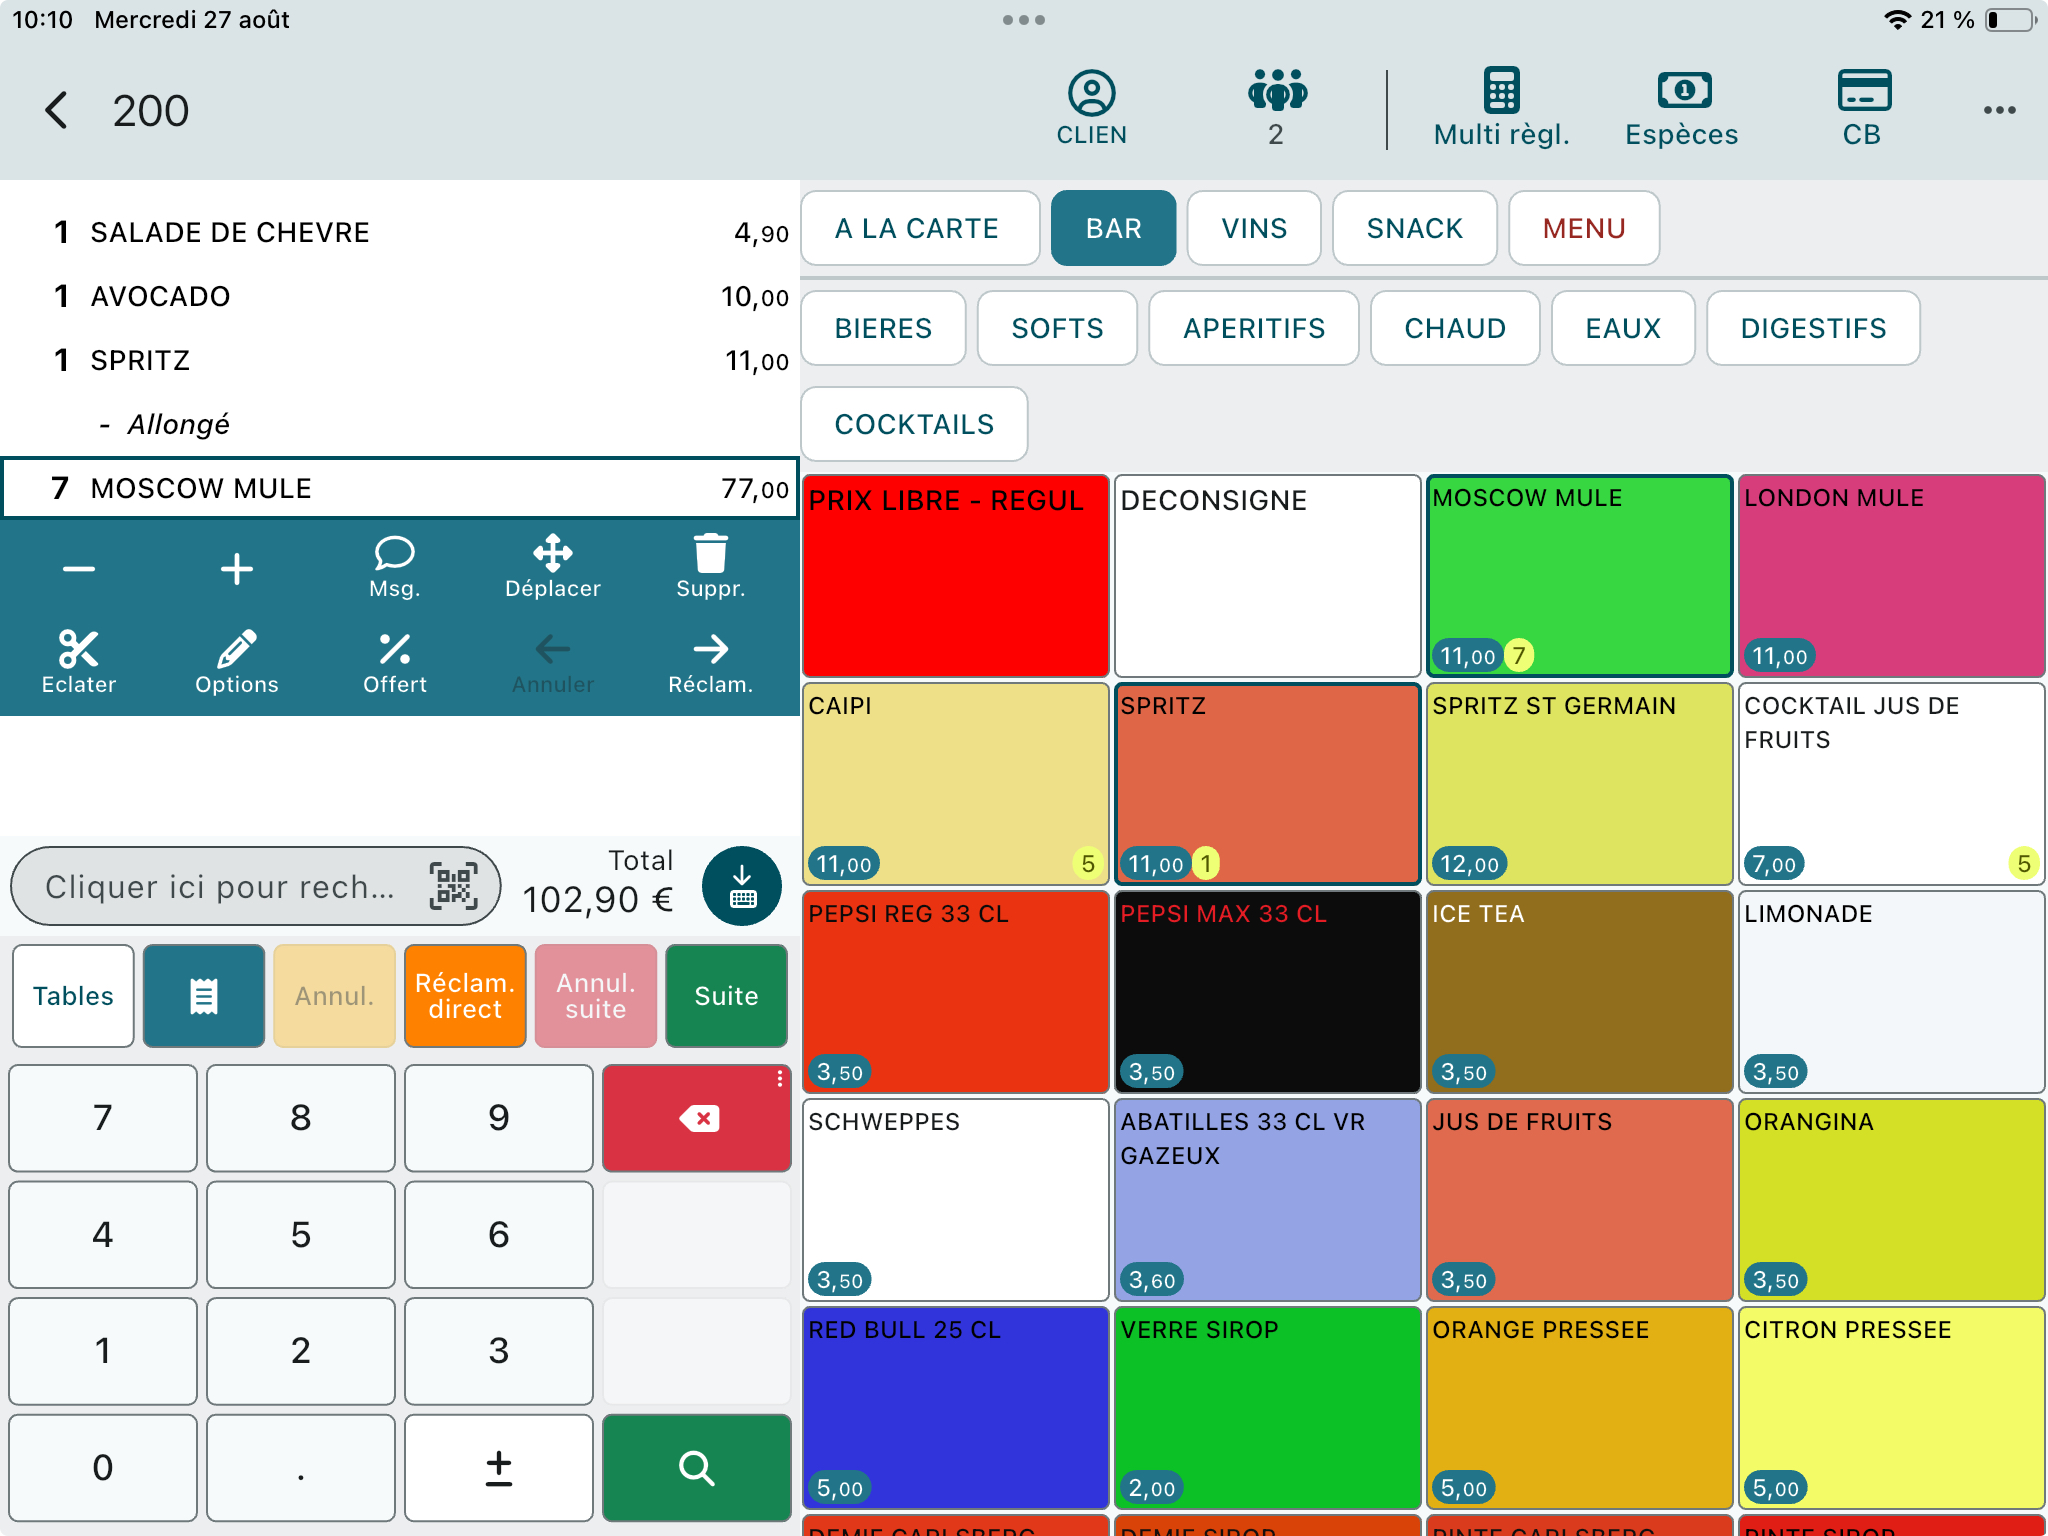Image resolution: width=2048 pixels, height=1536 pixels.
Task: Select the BAR tab
Action: click(1113, 228)
